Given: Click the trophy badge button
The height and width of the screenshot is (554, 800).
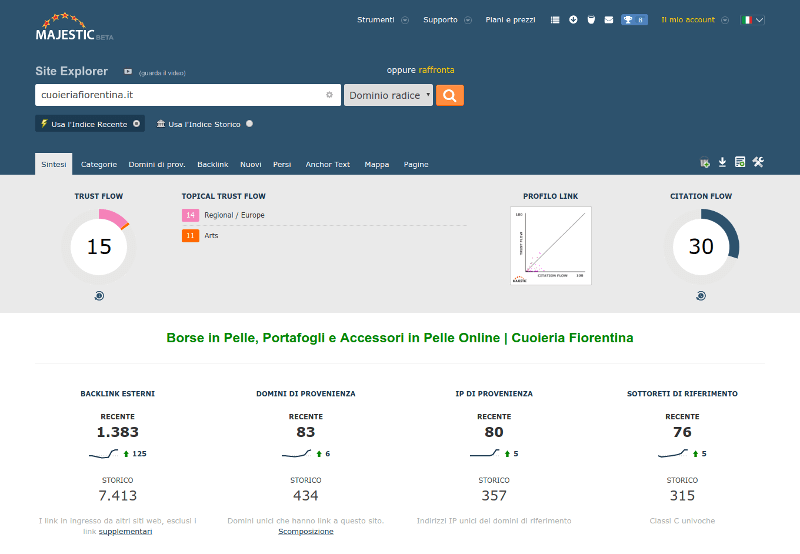Looking at the screenshot, I should click(634, 20).
